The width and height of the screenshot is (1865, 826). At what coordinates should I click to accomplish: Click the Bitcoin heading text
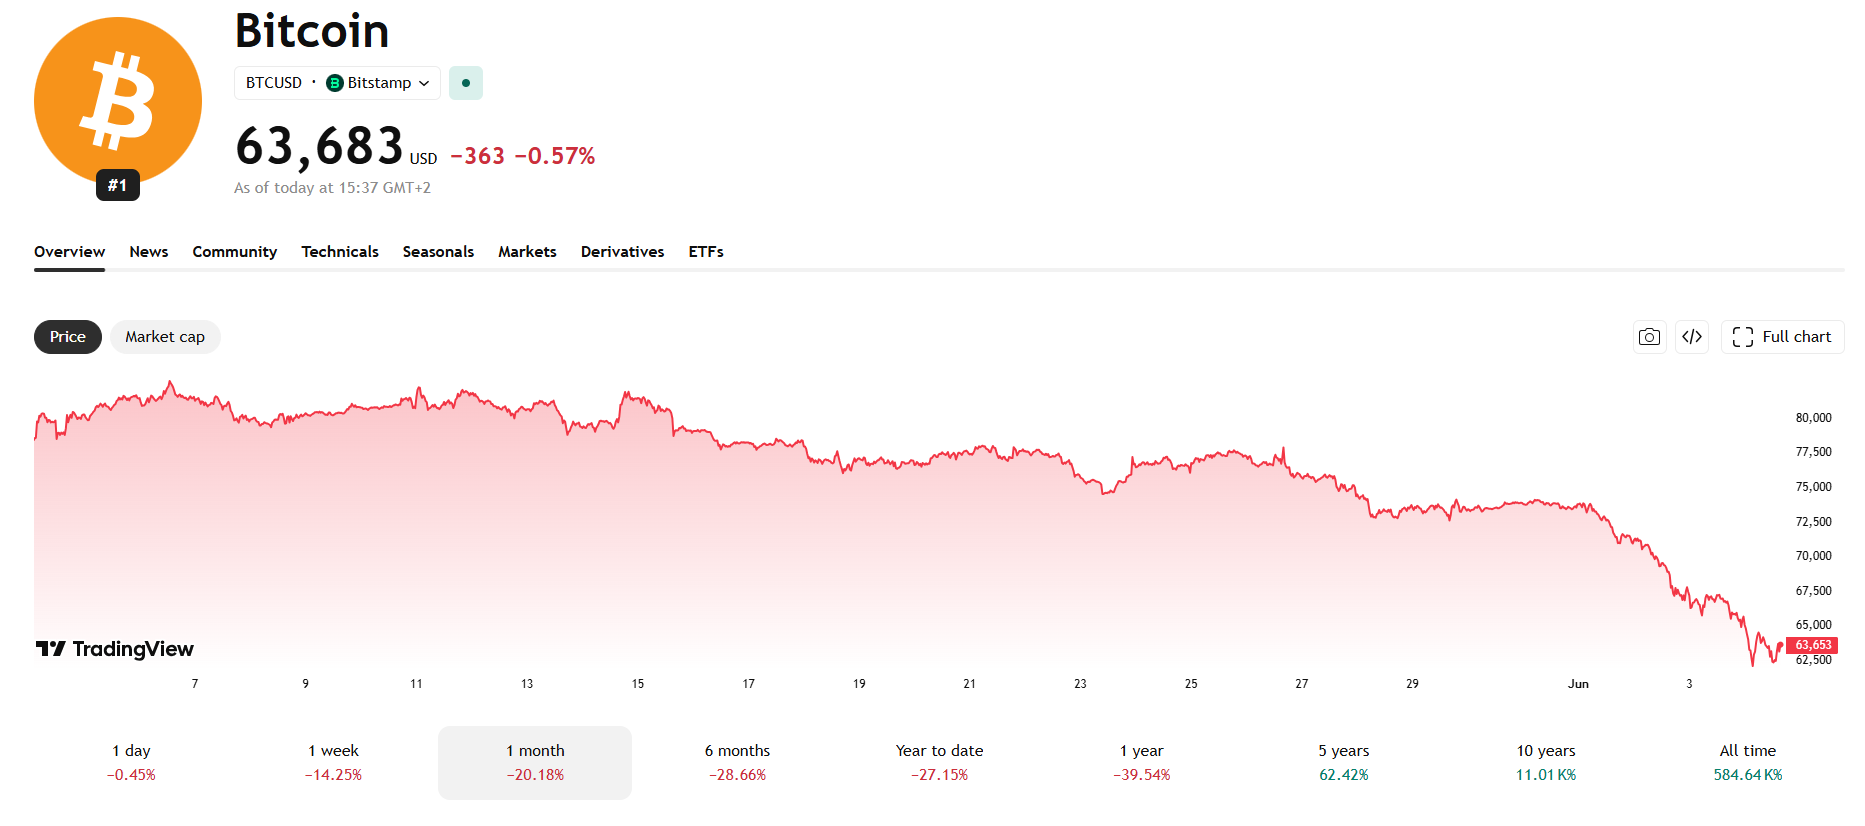click(x=312, y=31)
